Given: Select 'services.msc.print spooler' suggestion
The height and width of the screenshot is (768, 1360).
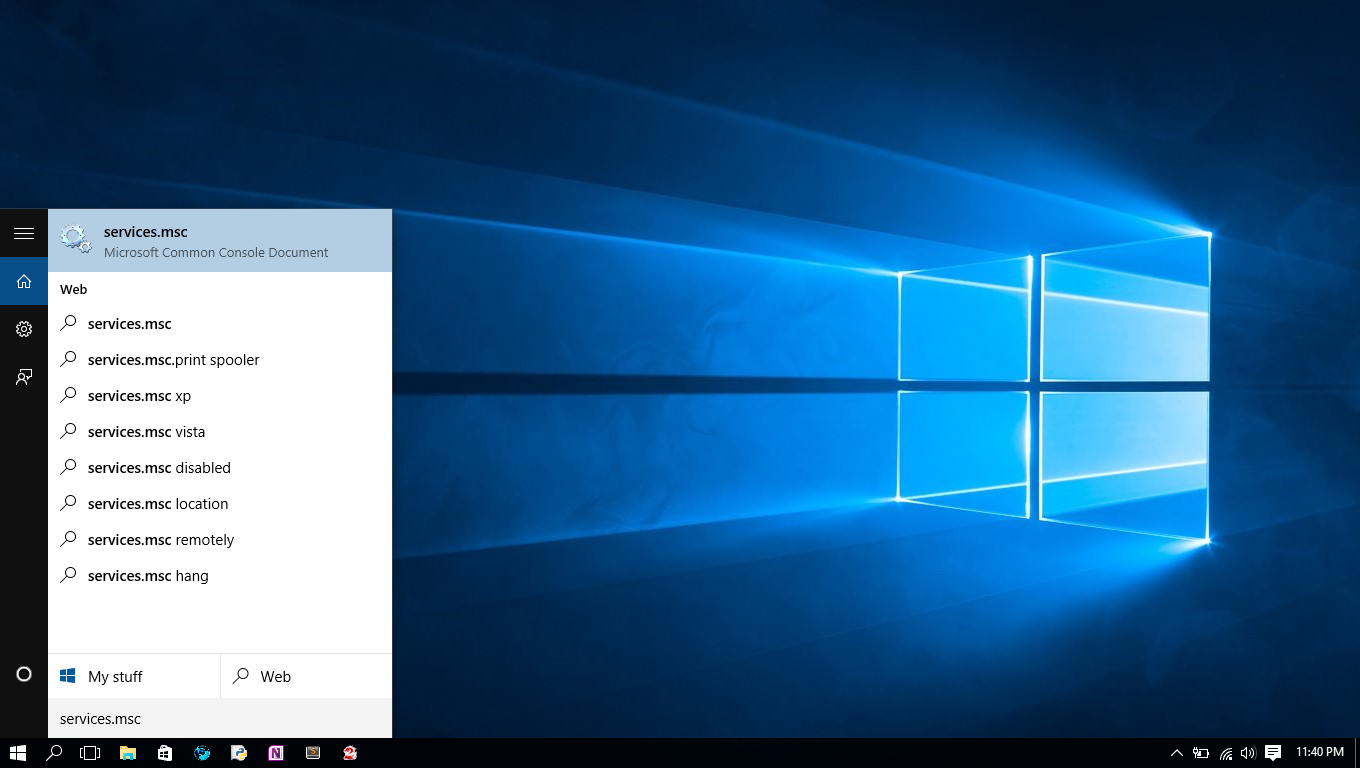Looking at the screenshot, I should pos(220,360).
